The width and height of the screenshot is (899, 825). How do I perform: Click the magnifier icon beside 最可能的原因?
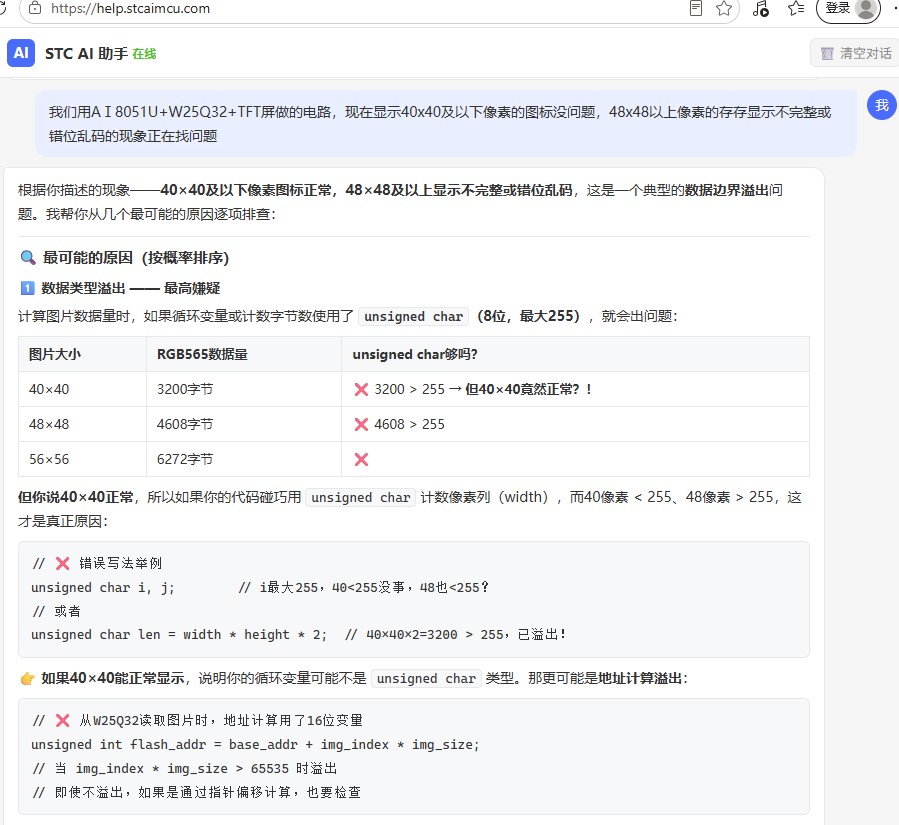[28, 257]
